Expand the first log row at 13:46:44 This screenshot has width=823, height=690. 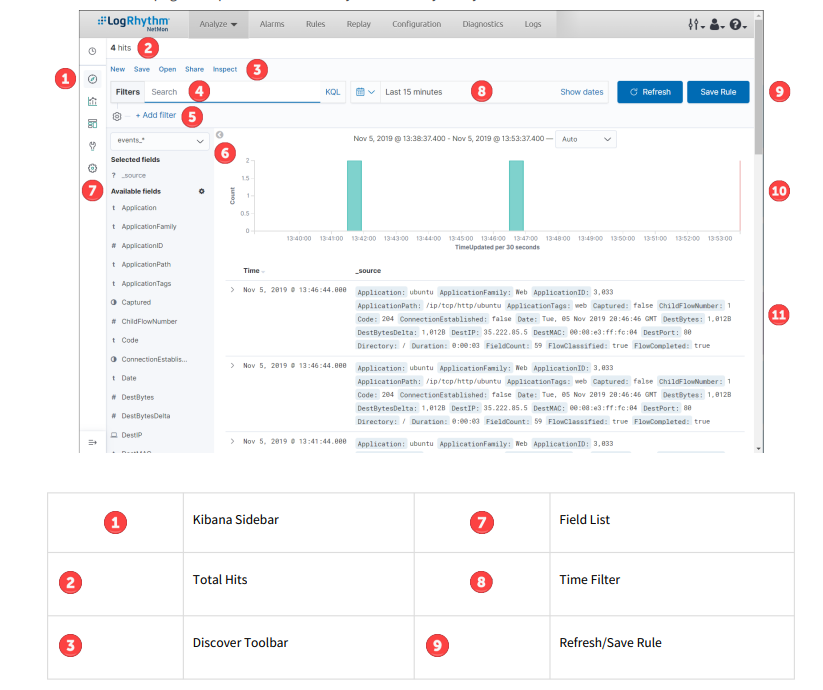[232, 289]
